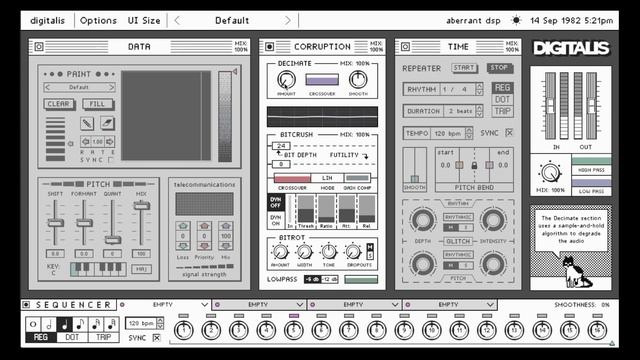Increase telecommunications Loss with up arrow
The image size is (640, 360).
(x=182, y=226)
